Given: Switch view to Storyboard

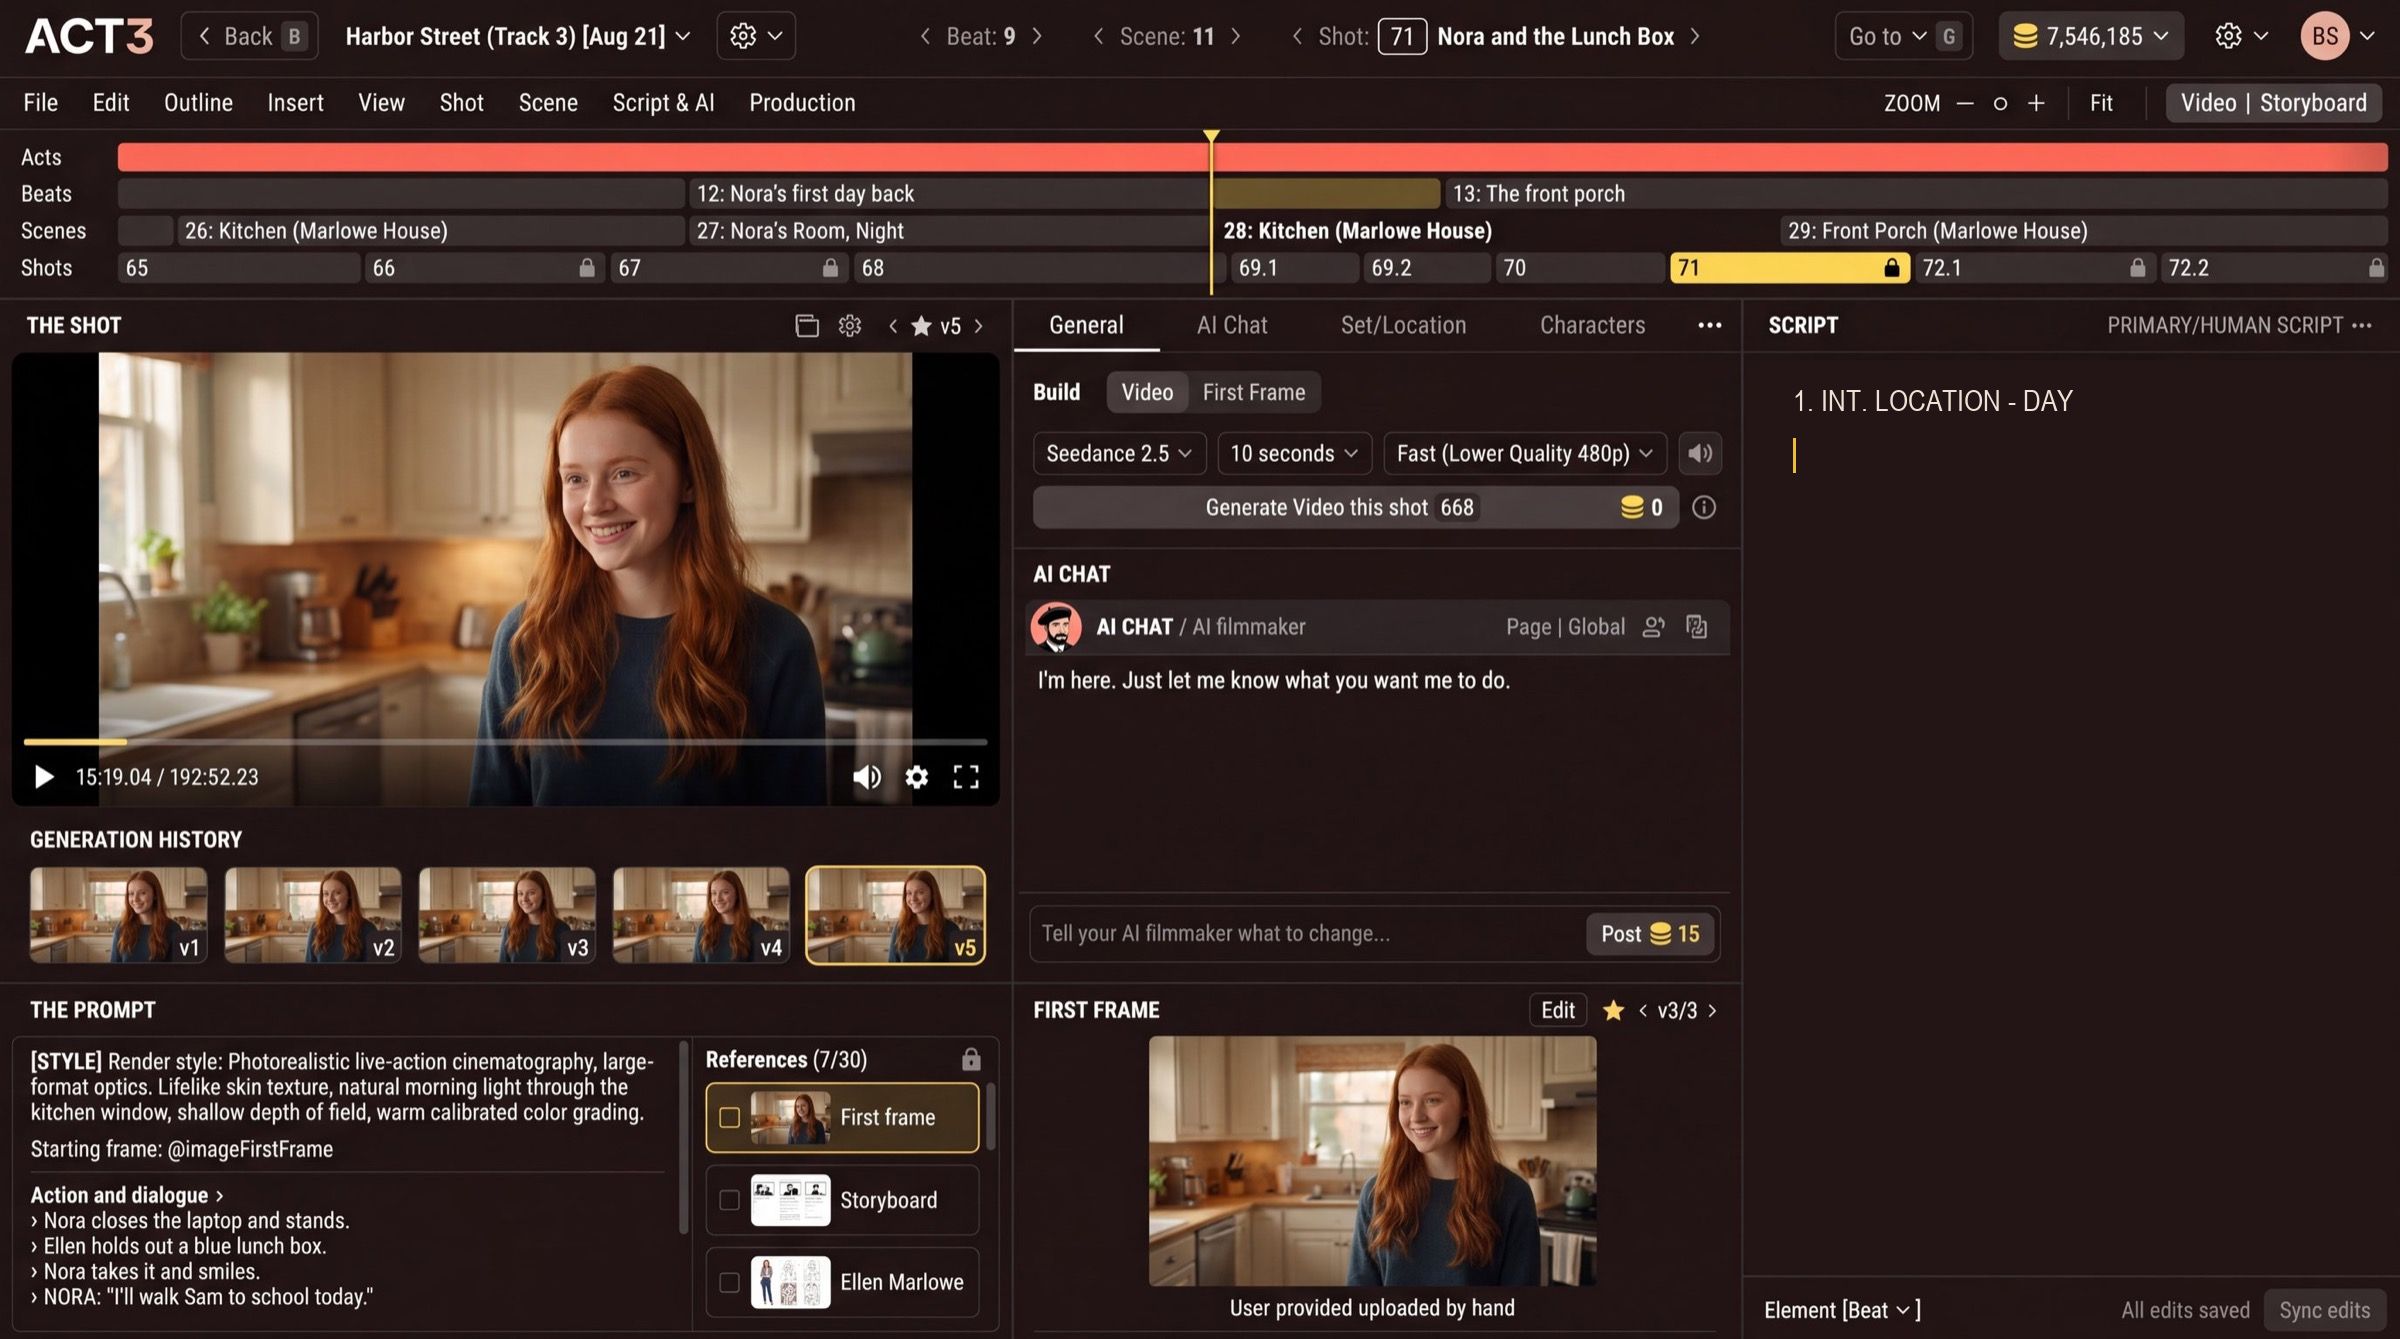Looking at the screenshot, I should [x=2312, y=103].
